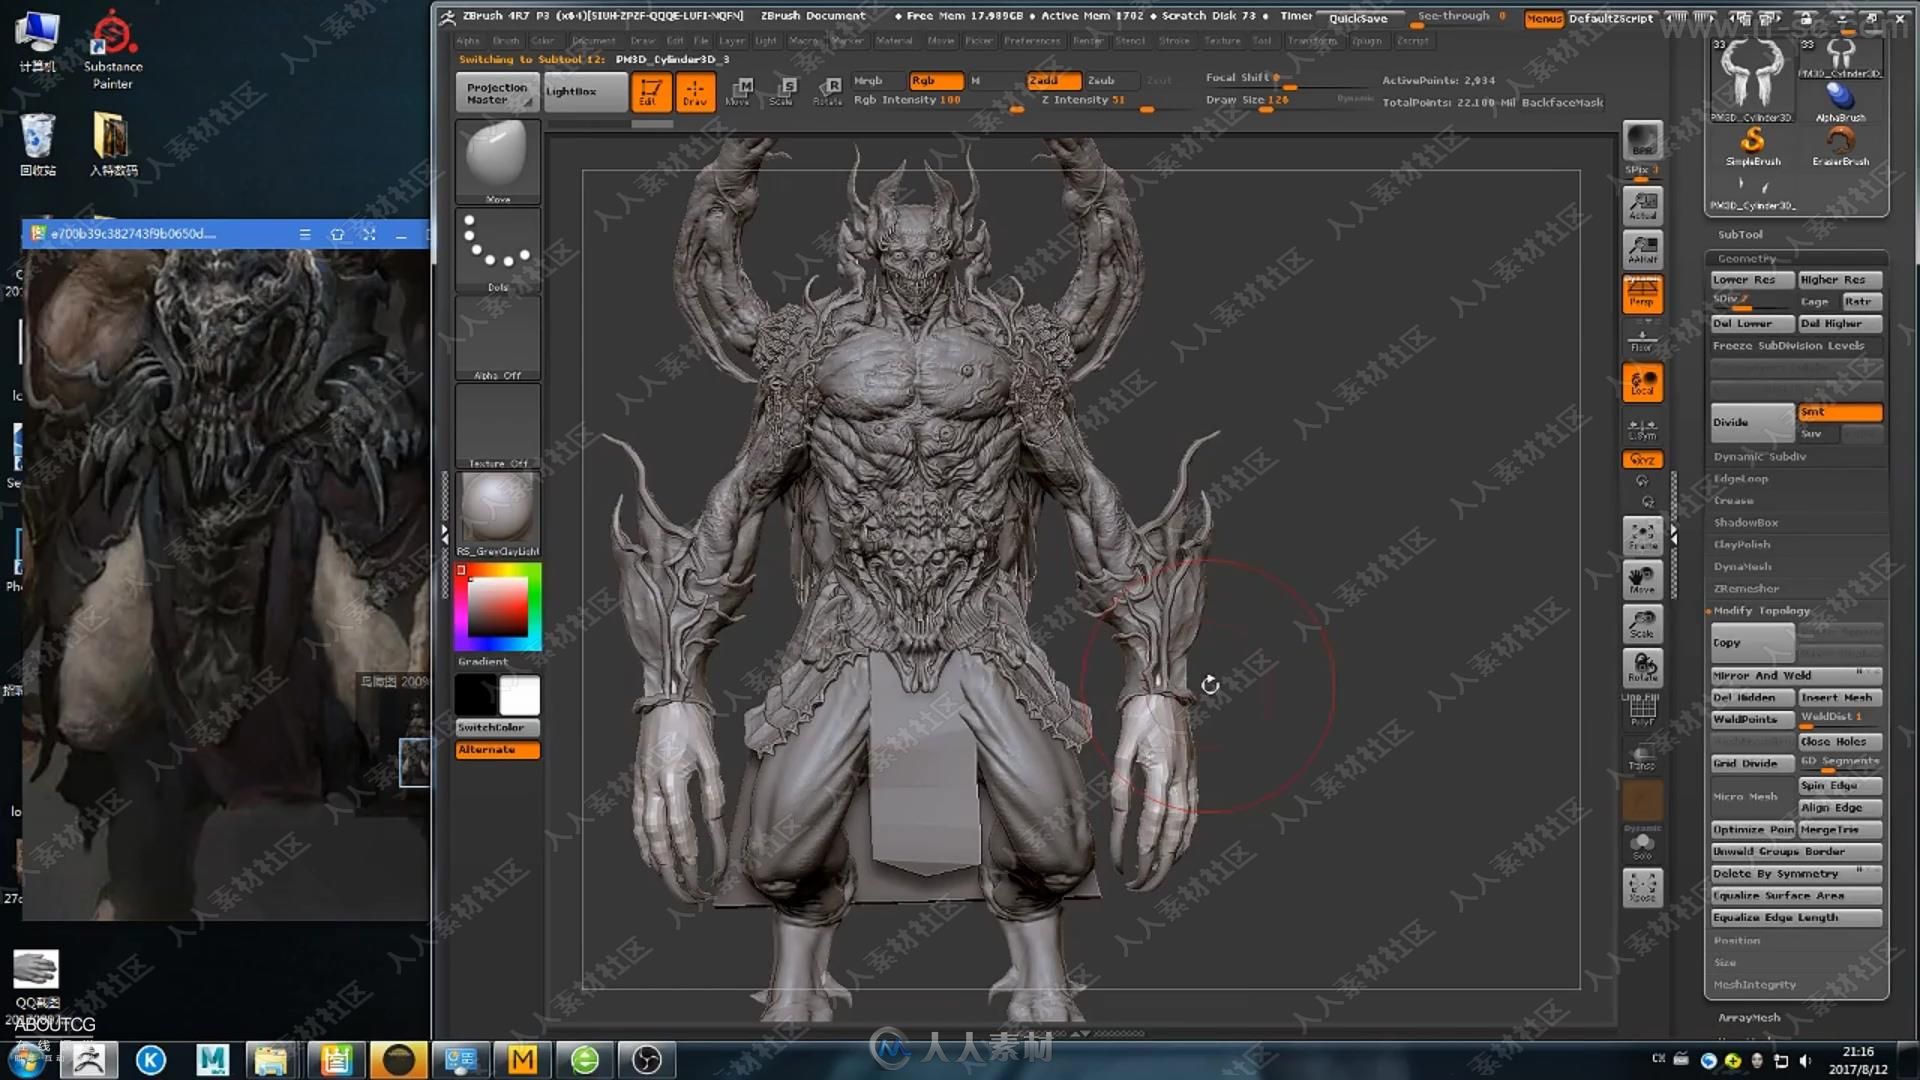Expand the ShadowBox section
1920x1080 pixels.
pyautogui.click(x=1745, y=522)
